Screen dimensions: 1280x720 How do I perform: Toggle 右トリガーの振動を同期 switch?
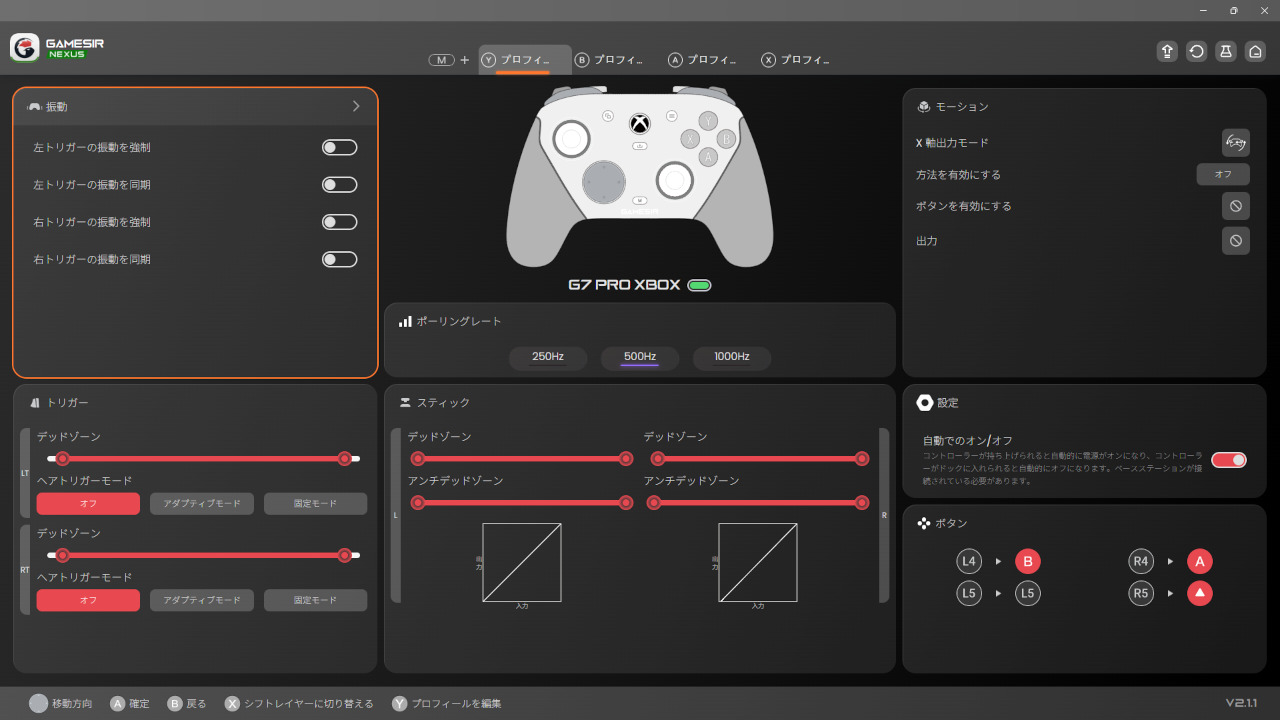click(339, 260)
